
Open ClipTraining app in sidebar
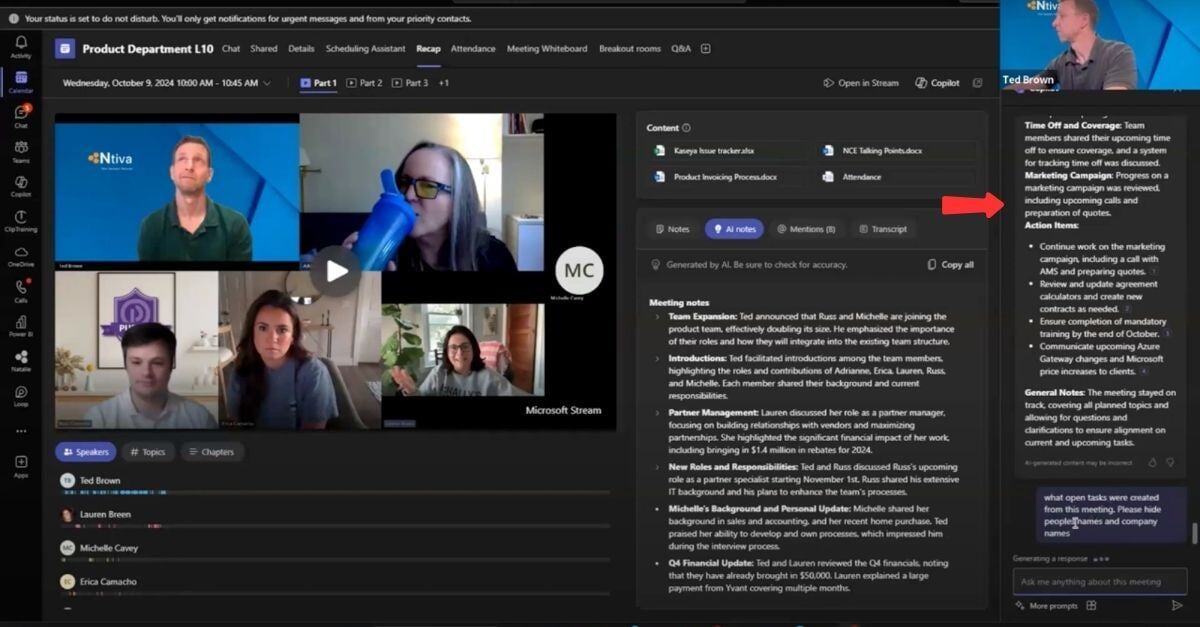click(21, 221)
